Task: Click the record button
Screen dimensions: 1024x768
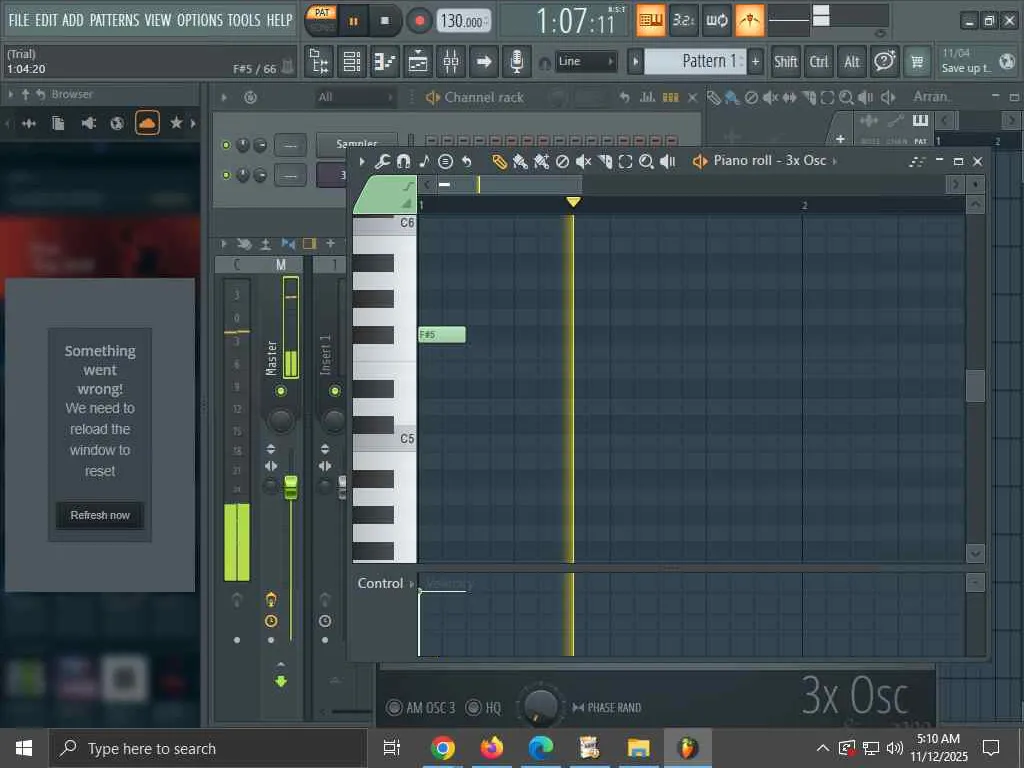Action: [x=419, y=21]
